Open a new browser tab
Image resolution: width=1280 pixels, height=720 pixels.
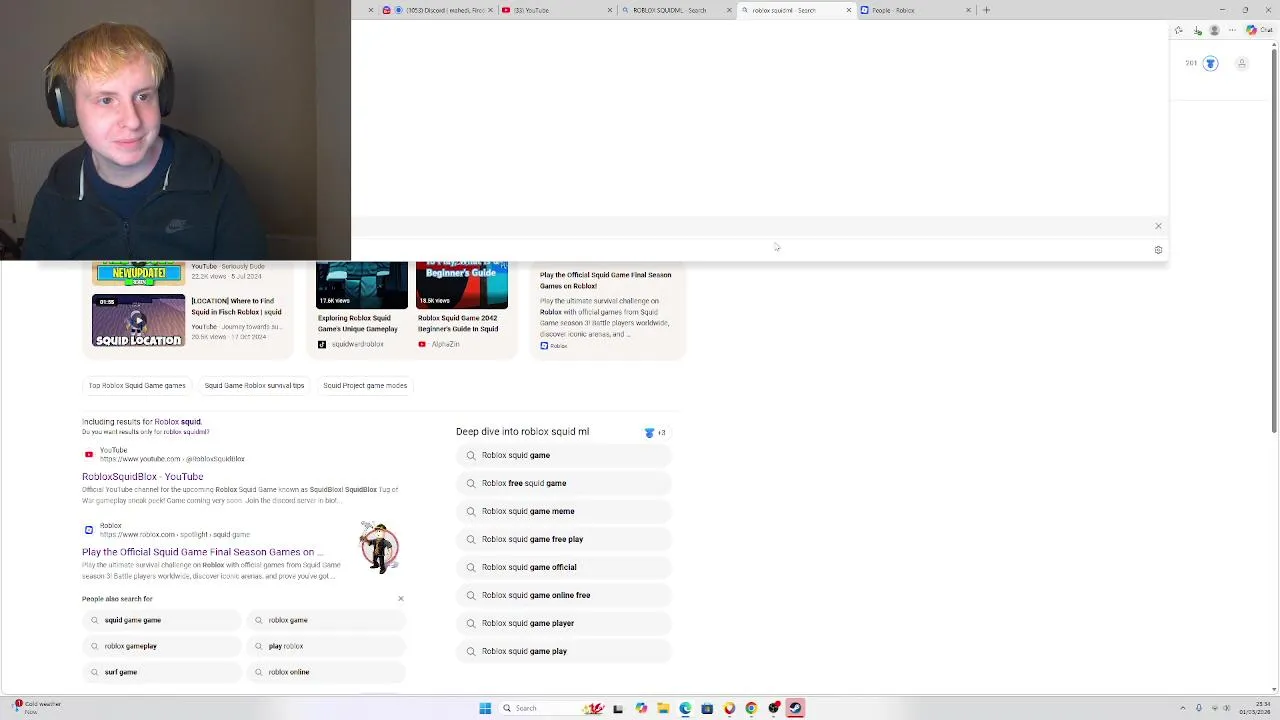(x=986, y=10)
